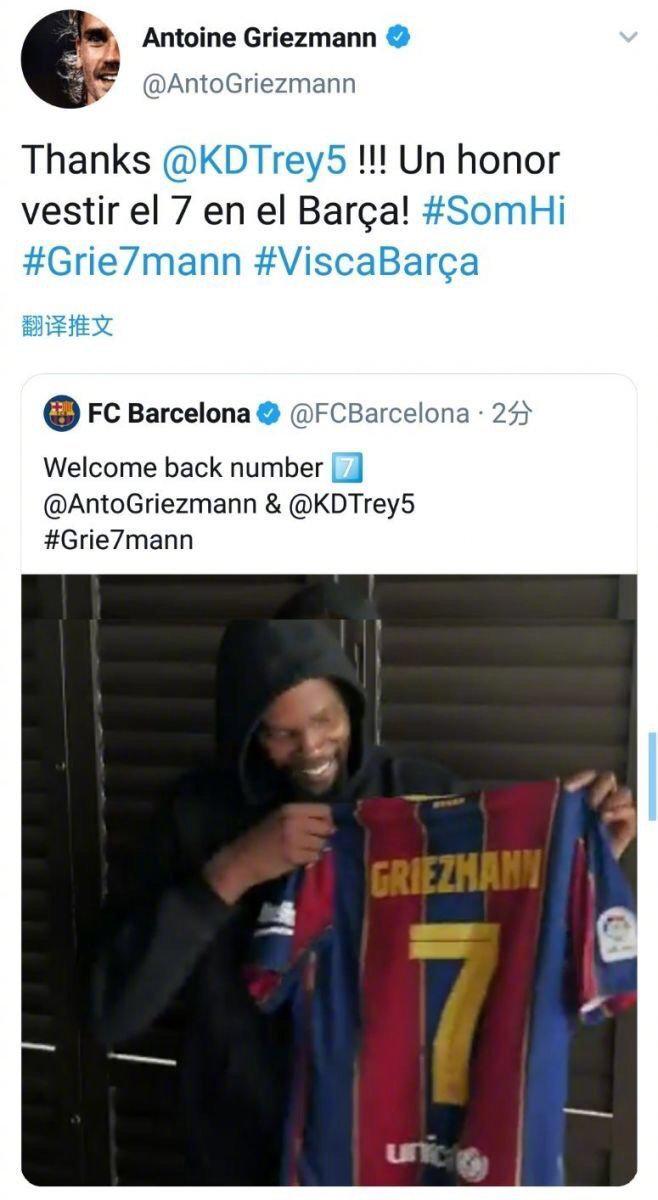Expand the tweet options chevron menu
Viewport: 658px width, 1200px height.
tap(628, 38)
